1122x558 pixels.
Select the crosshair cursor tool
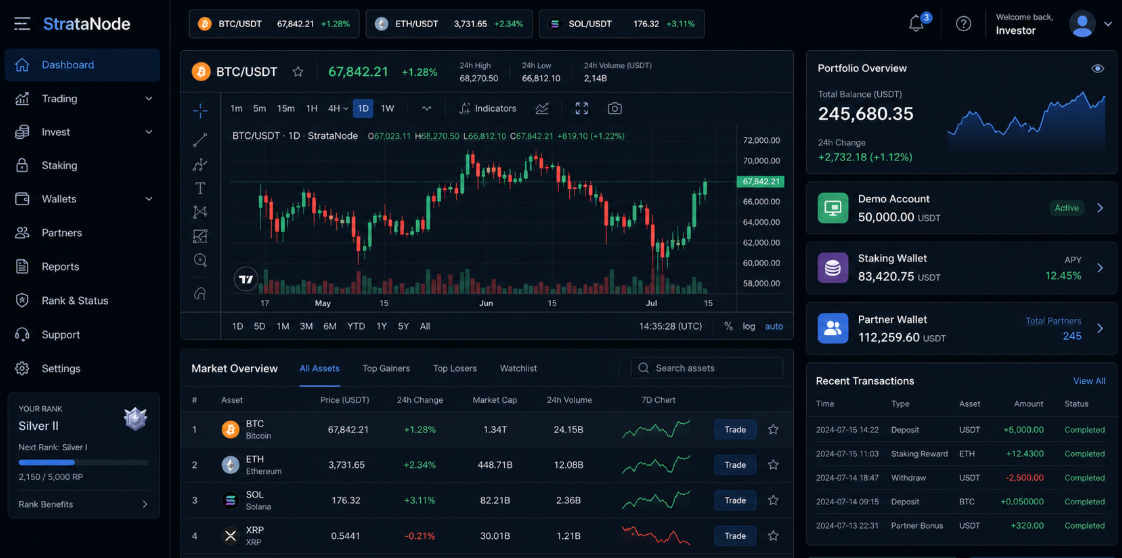click(x=200, y=110)
